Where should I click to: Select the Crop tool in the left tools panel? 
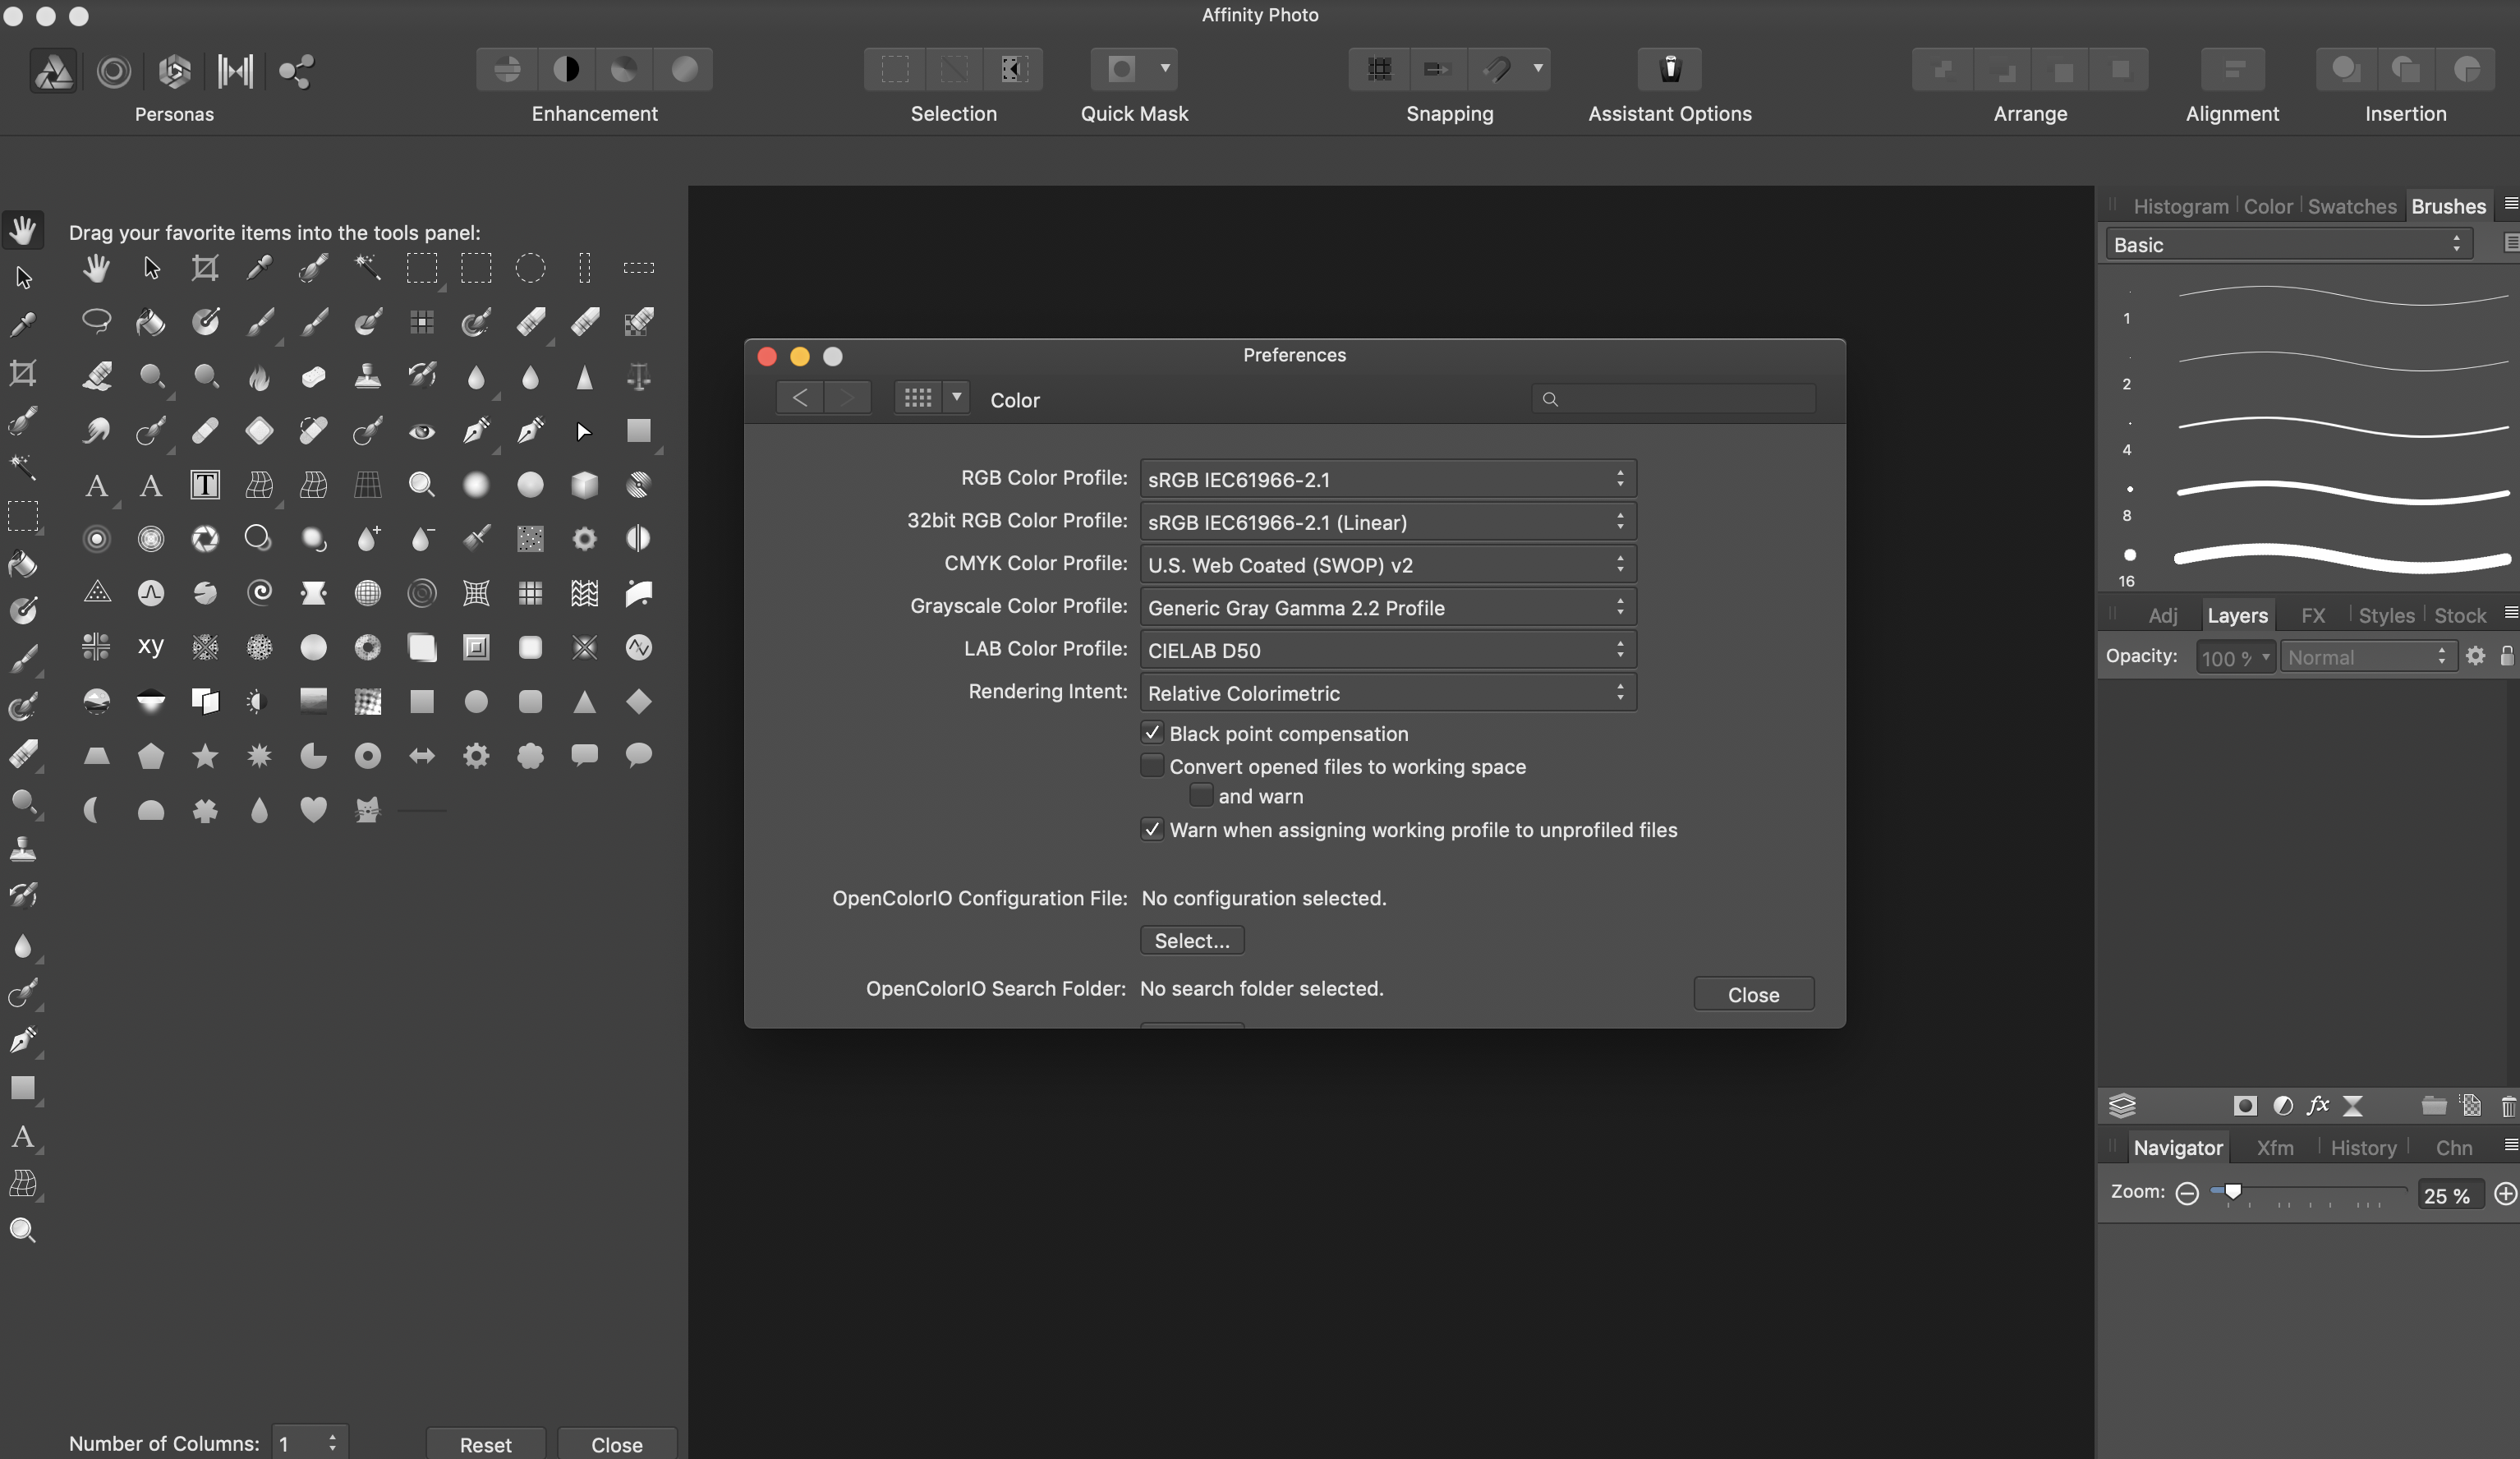(x=23, y=374)
